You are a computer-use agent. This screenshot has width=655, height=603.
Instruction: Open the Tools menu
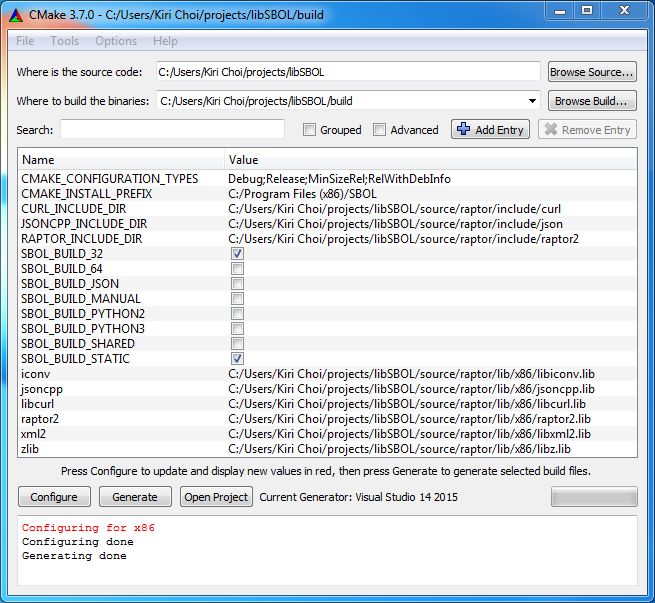pyautogui.click(x=65, y=41)
